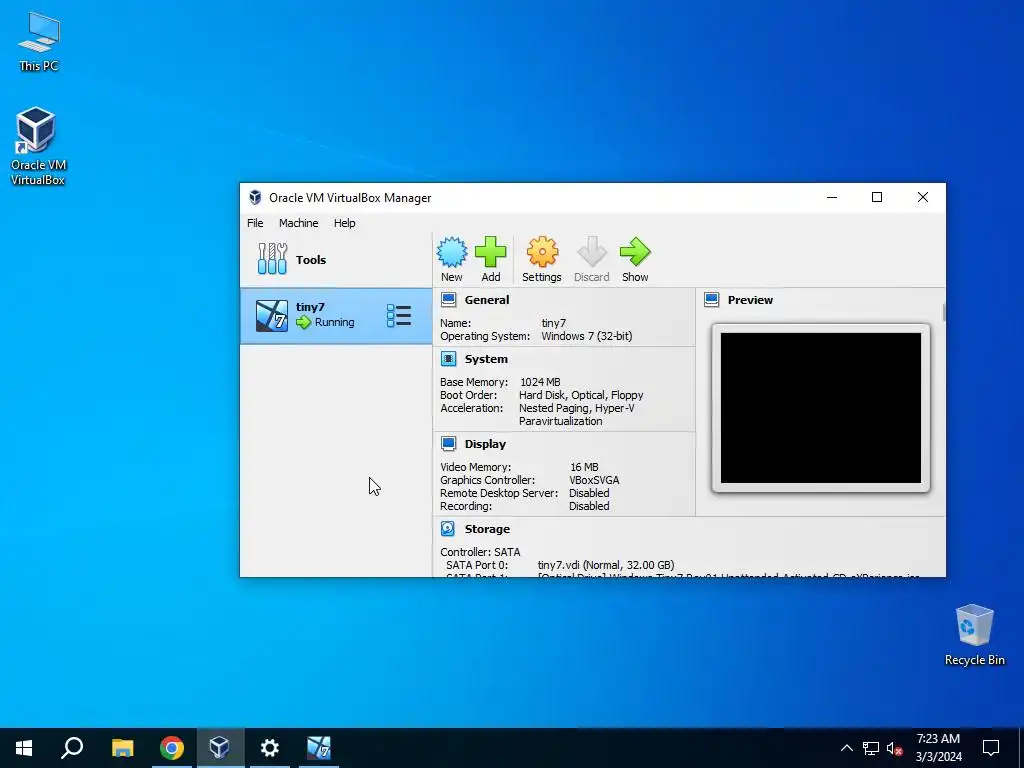Screen dimensions: 1024x768
Task: Click 'VBoxSVGA' graphics controller value
Action: pos(594,480)
